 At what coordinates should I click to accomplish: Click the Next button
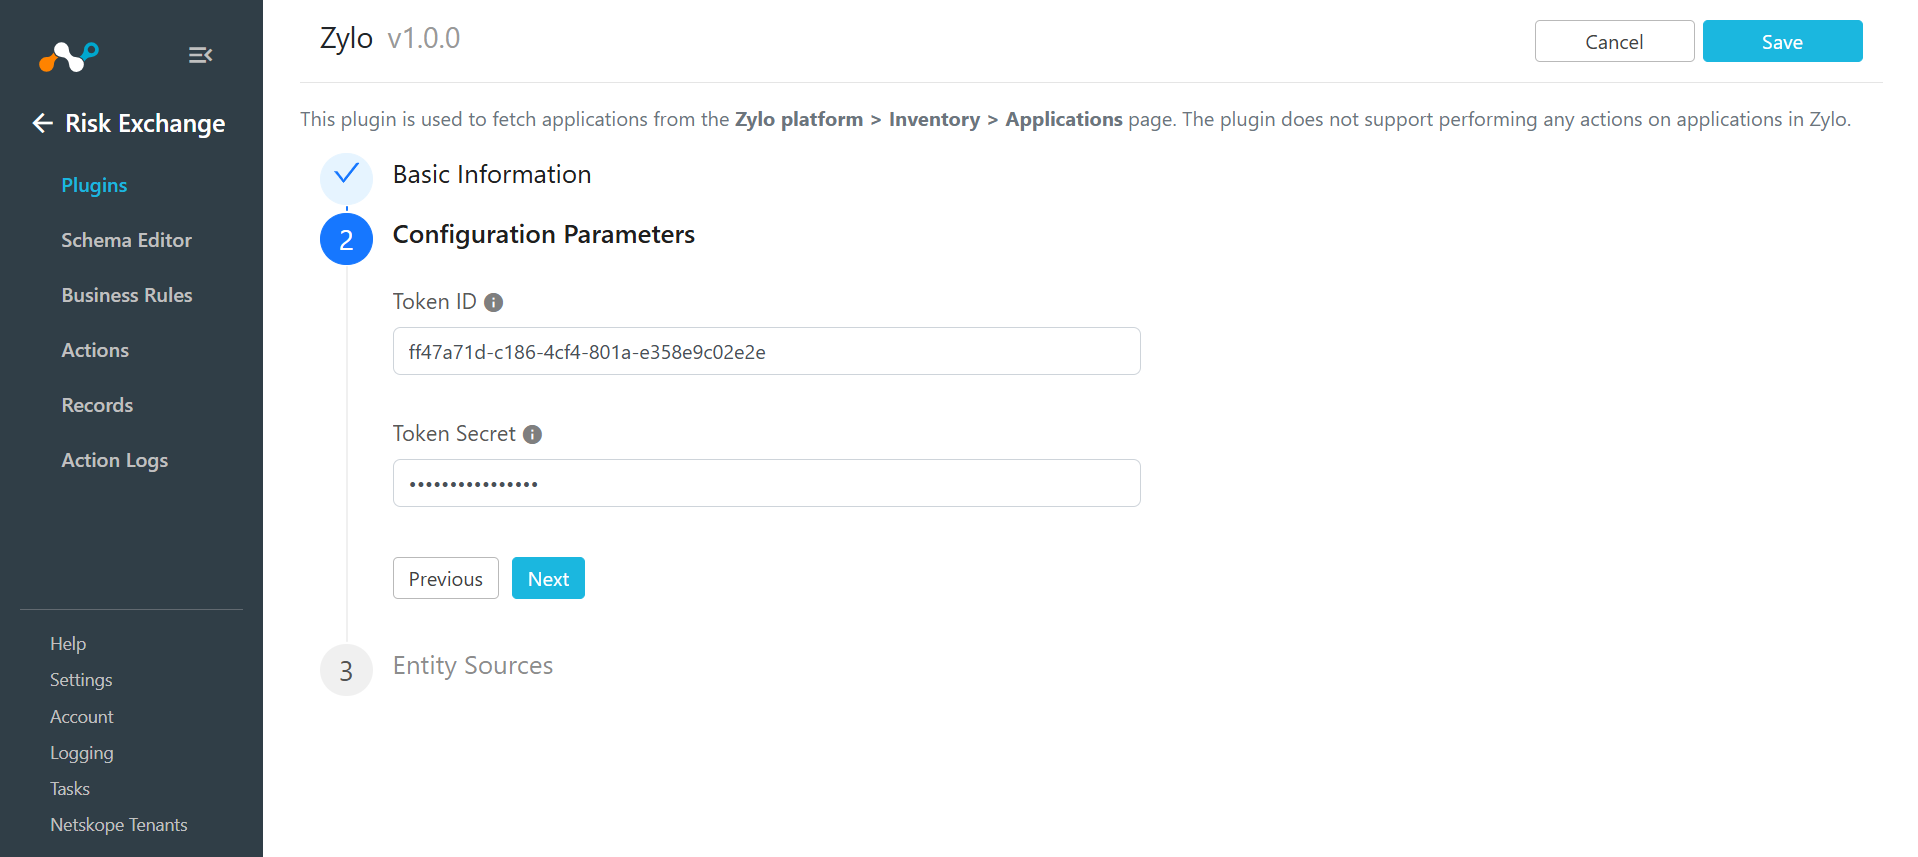point(548,578)
